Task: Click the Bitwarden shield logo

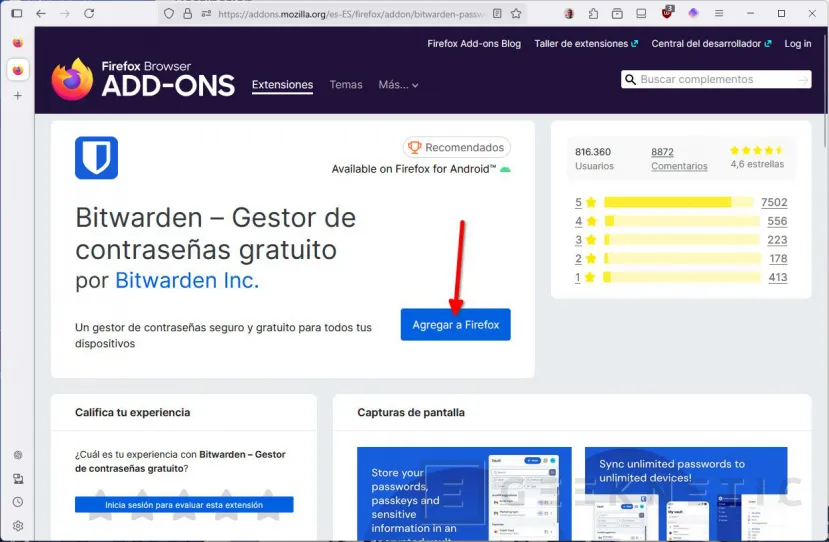Action: tap(96, 158)
